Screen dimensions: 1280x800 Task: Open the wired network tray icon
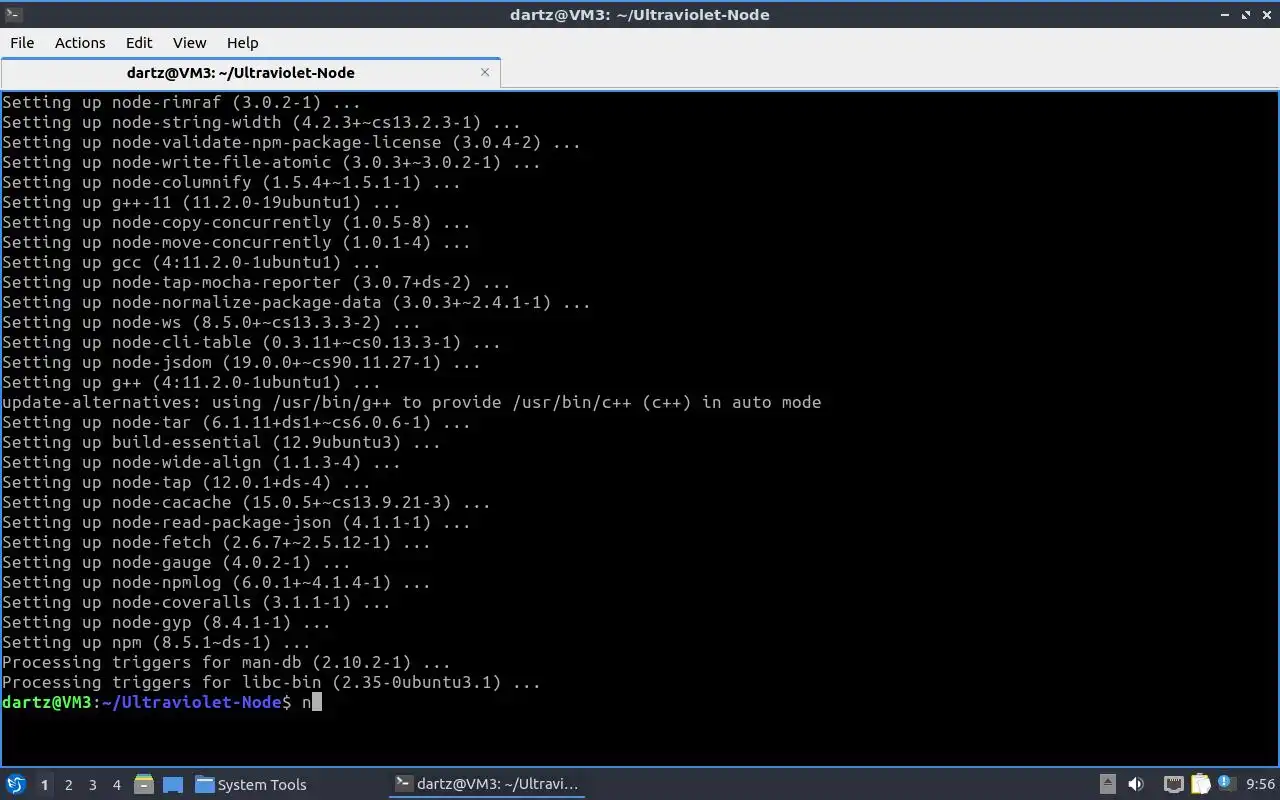[x=1173, y=784]
